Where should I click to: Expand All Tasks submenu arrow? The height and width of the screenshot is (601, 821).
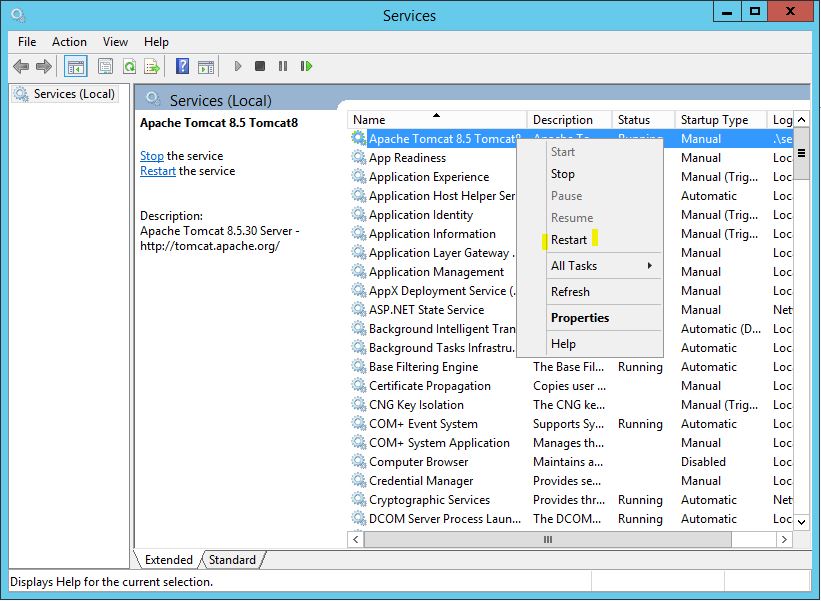click(649, 265)
